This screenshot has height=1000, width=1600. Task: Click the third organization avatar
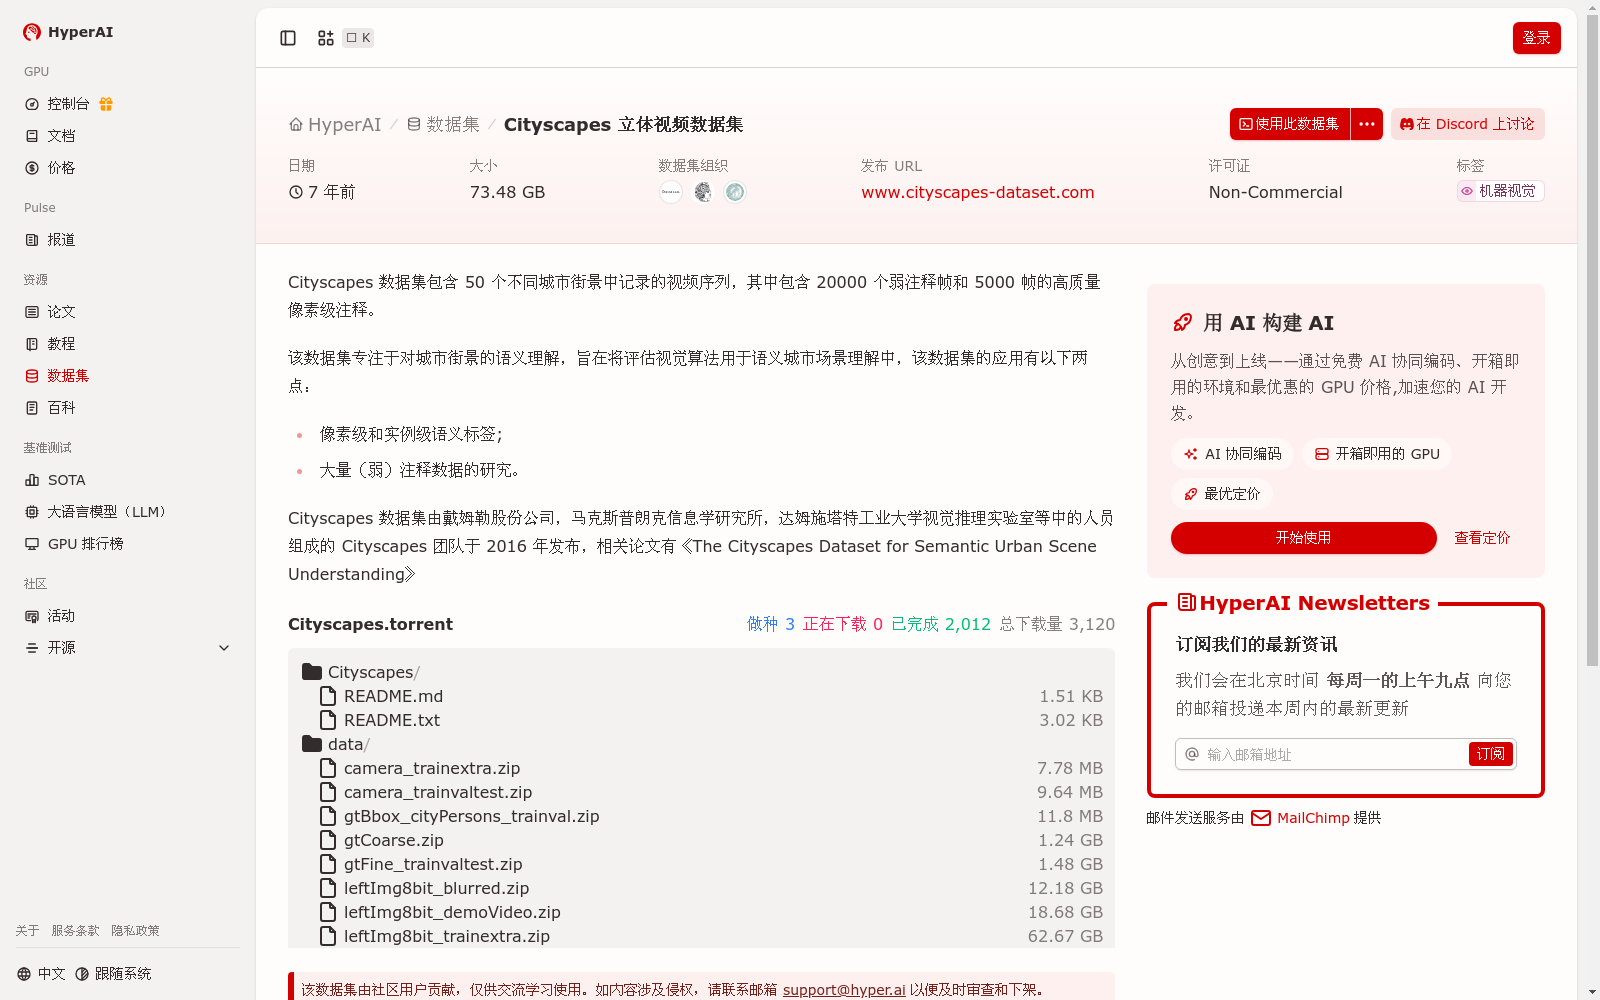735,192
